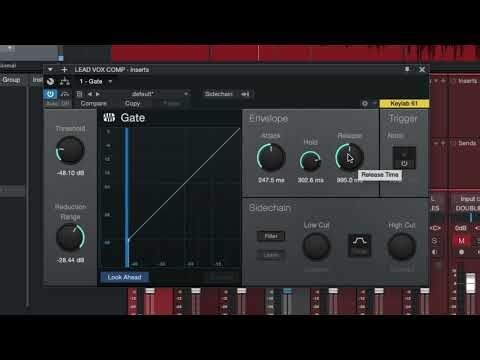Click the Release knob

tap(349, 157)
